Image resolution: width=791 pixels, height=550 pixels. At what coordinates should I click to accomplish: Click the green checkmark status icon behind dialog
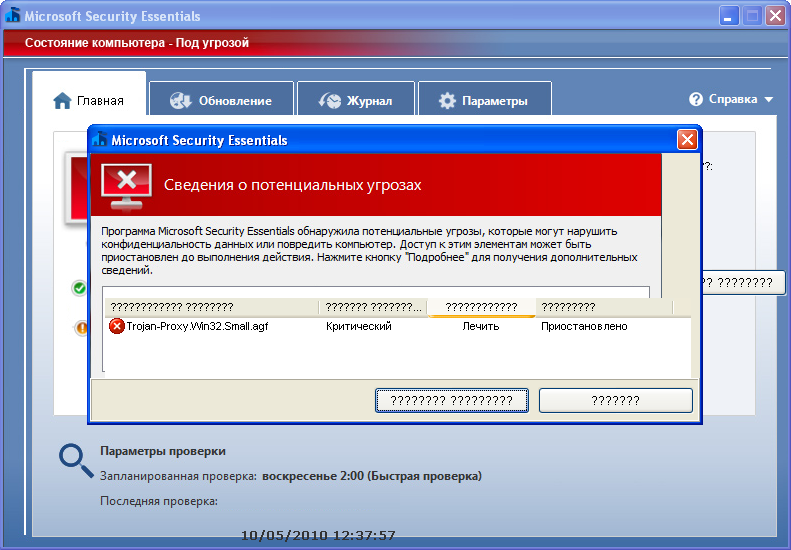click(x=80, y=288)
